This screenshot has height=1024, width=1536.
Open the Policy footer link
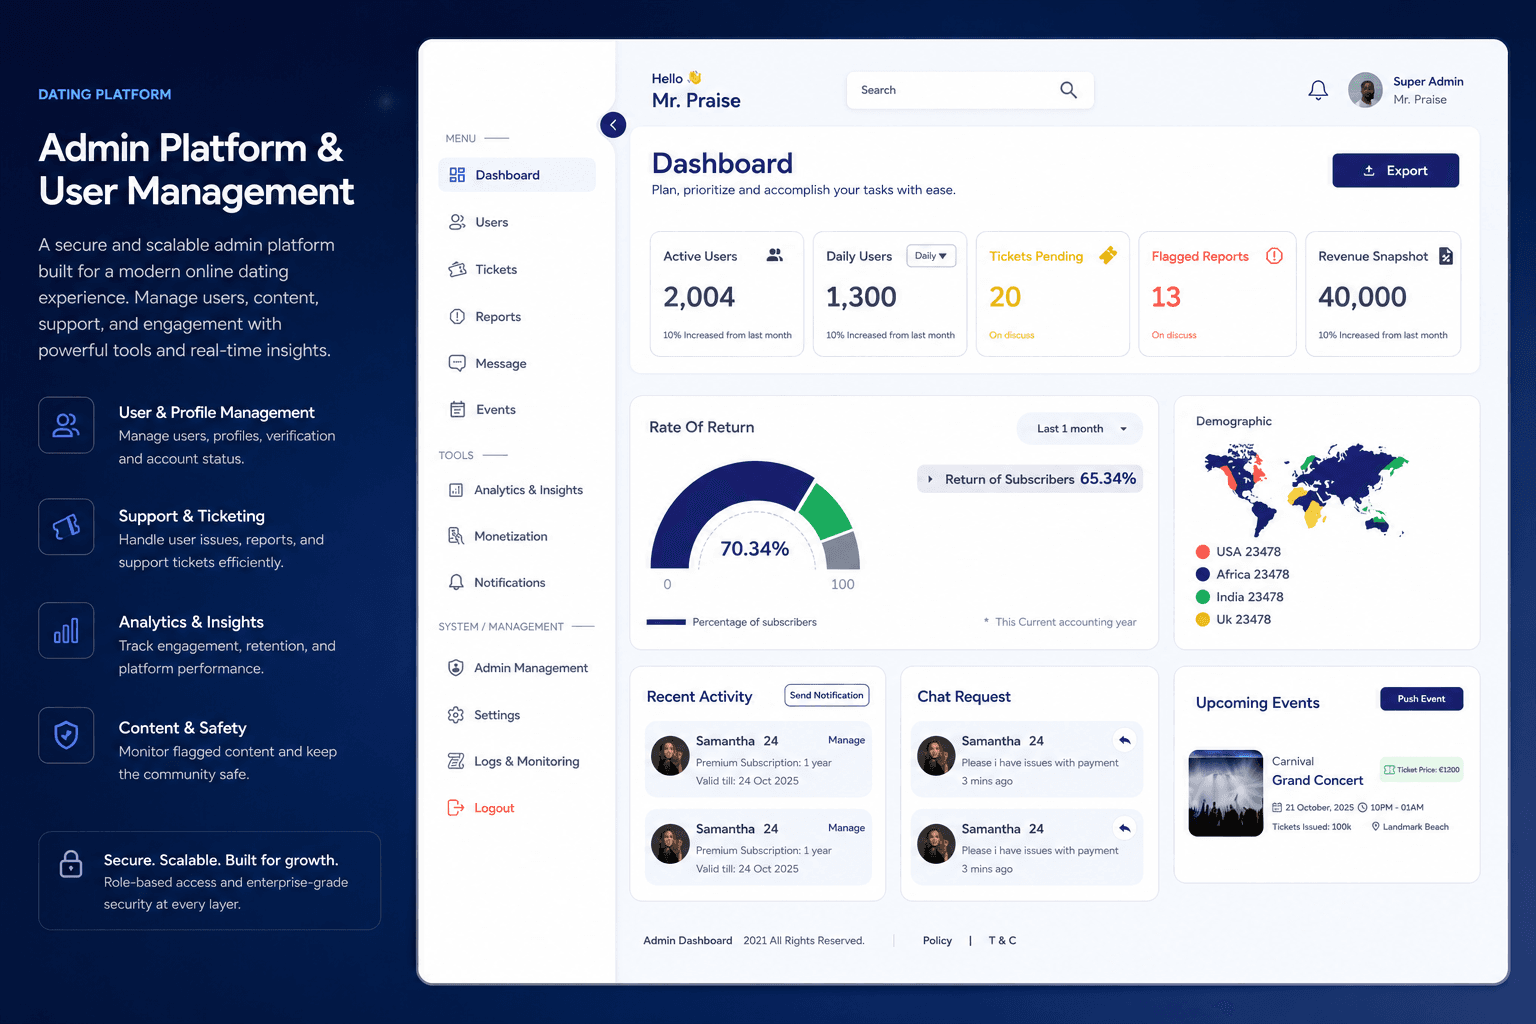pos(937,941)
